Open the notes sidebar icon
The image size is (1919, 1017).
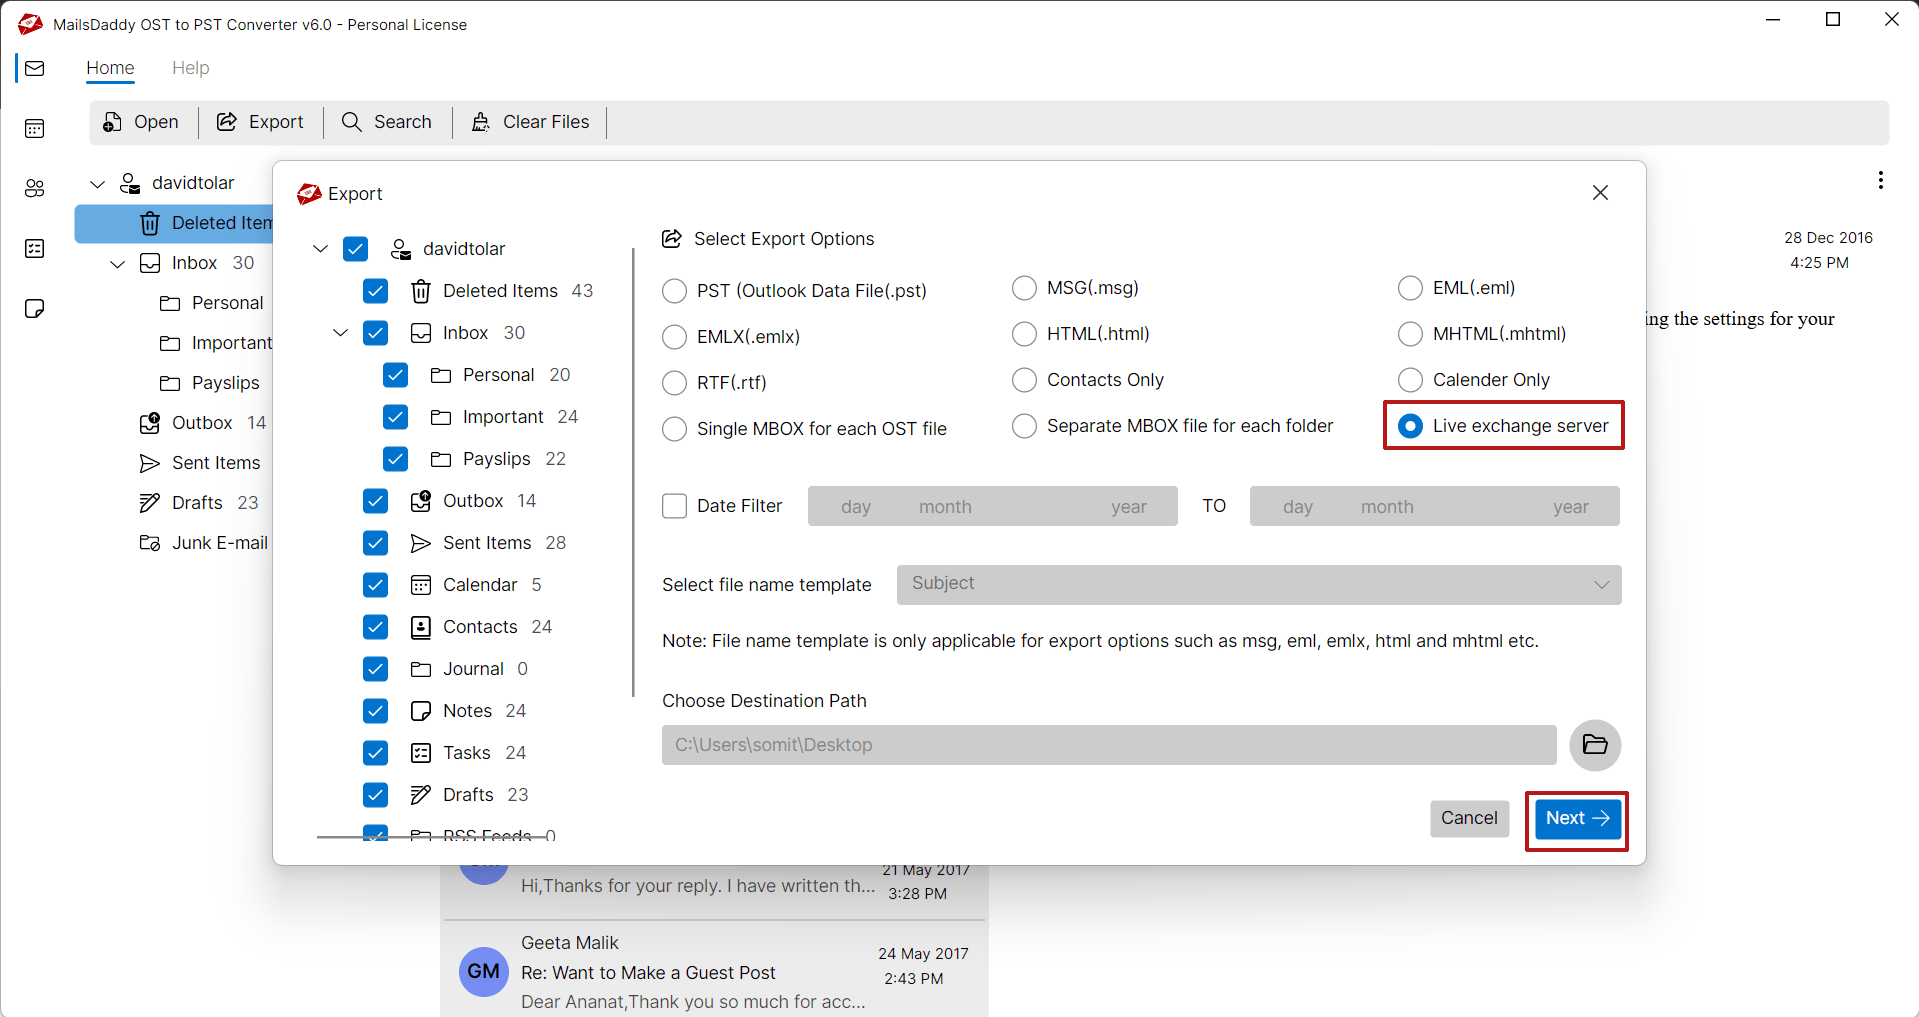point(35,308)
